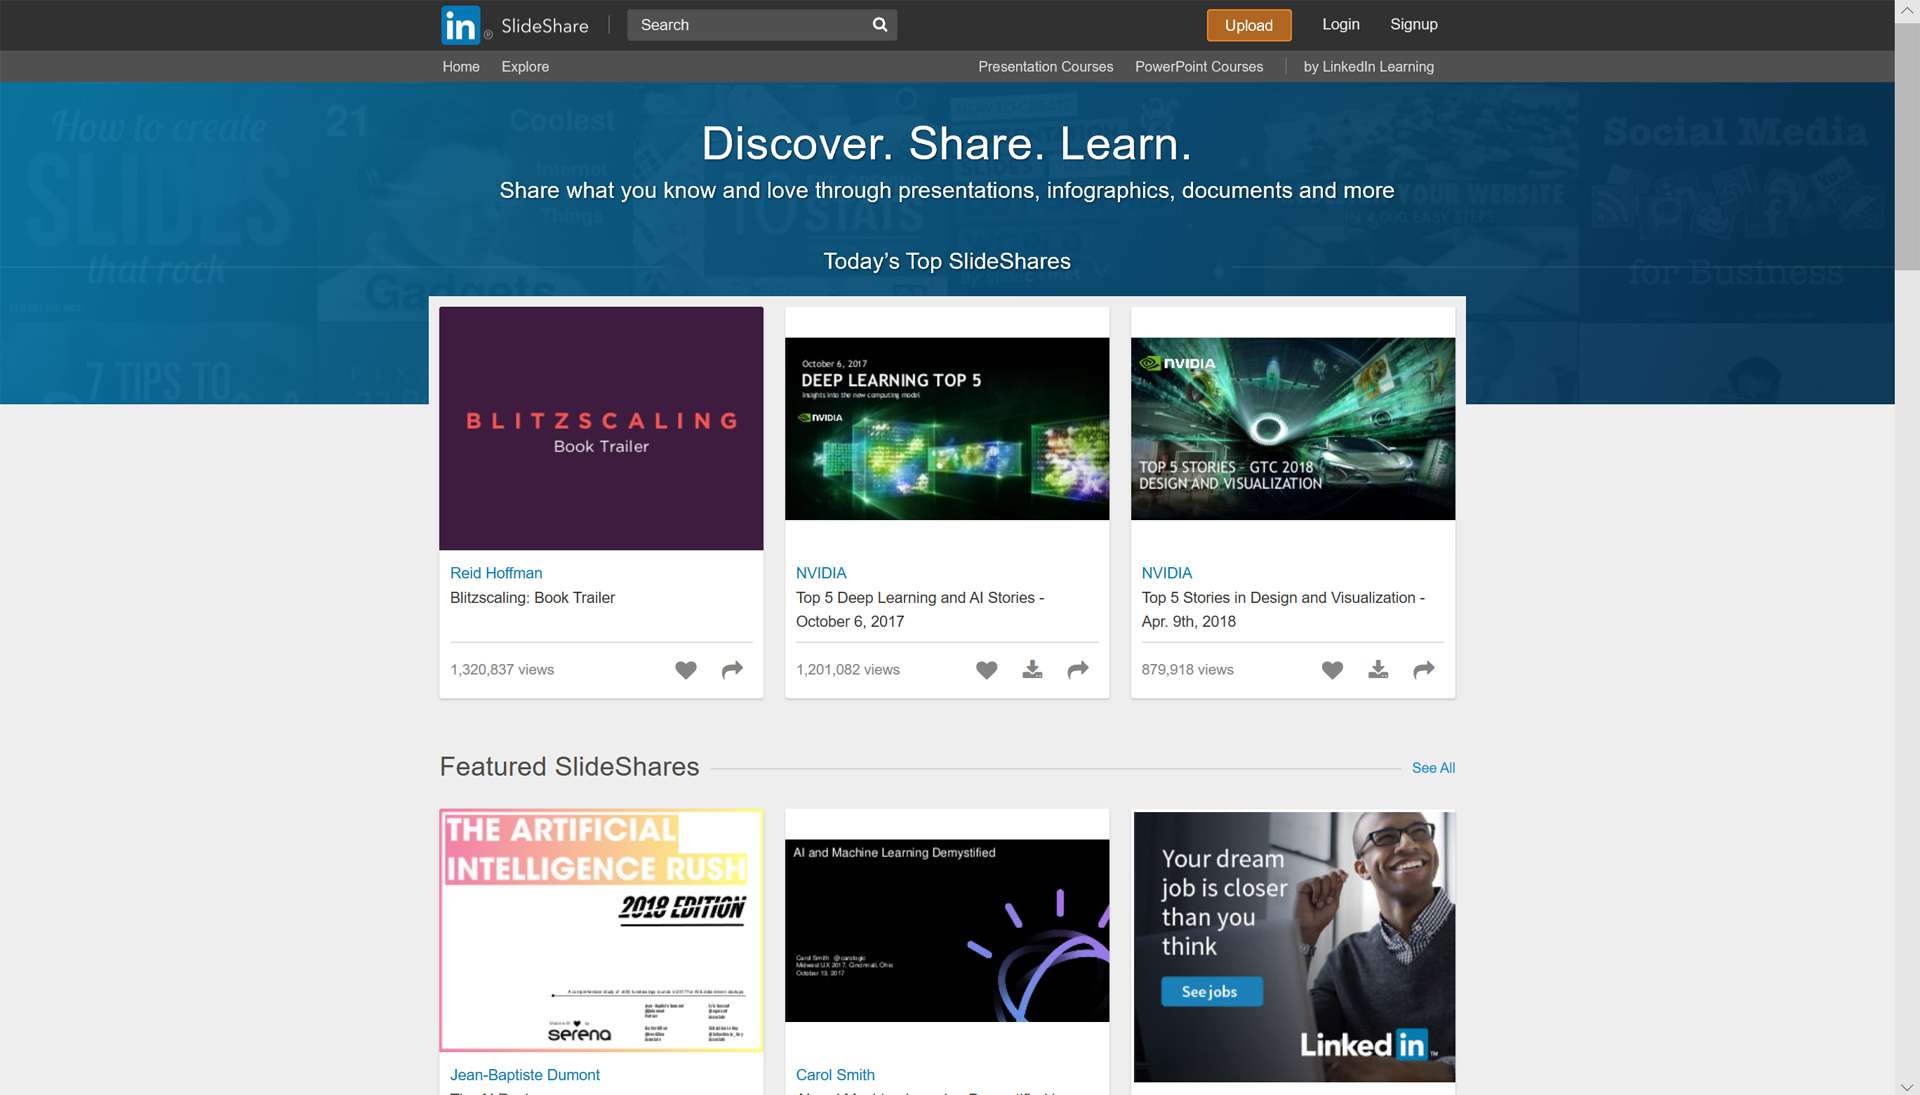Image resolution: width=1920 pixels, height=1095 pixels.
Task: Click the search magnifier icon
Action: 880,25
